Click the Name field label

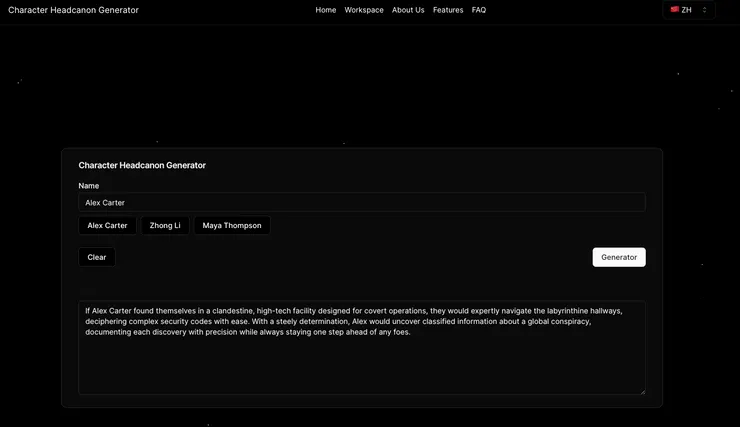[x=89, y=186]
